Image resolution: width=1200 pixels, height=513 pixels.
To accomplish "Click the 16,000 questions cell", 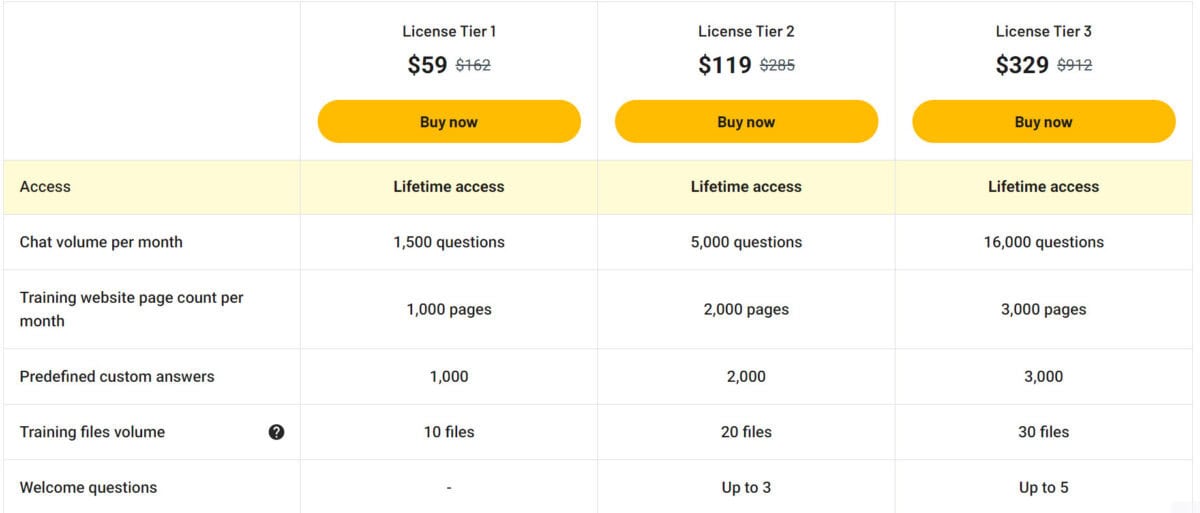I will 1044,242.
